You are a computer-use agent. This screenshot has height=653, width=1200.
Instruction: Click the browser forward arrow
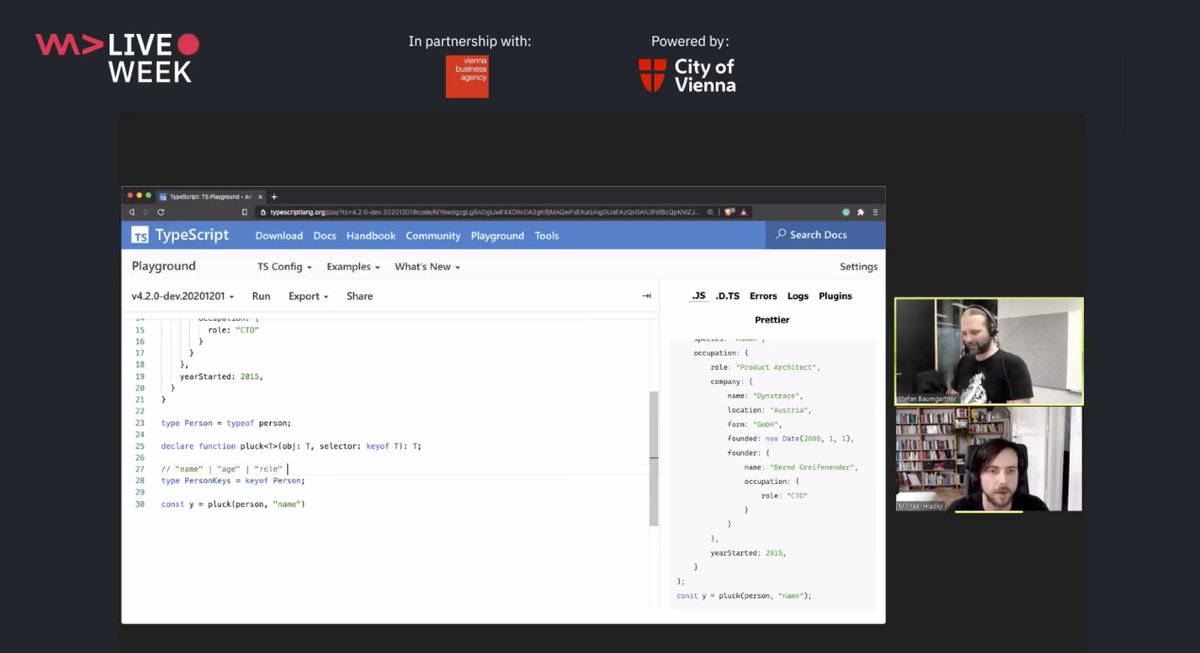point(146,212)
